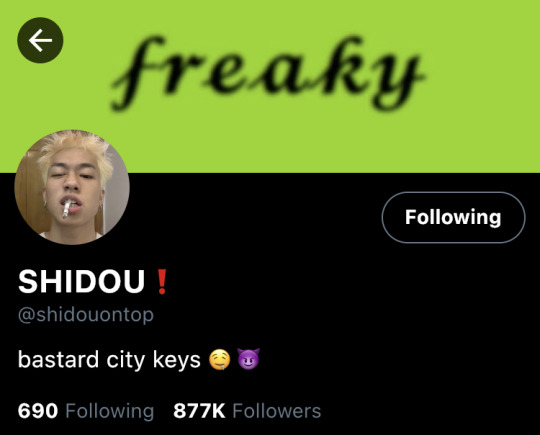Click the purple smiling devil emoji
The image size is (540, 435).
[248, 359]
